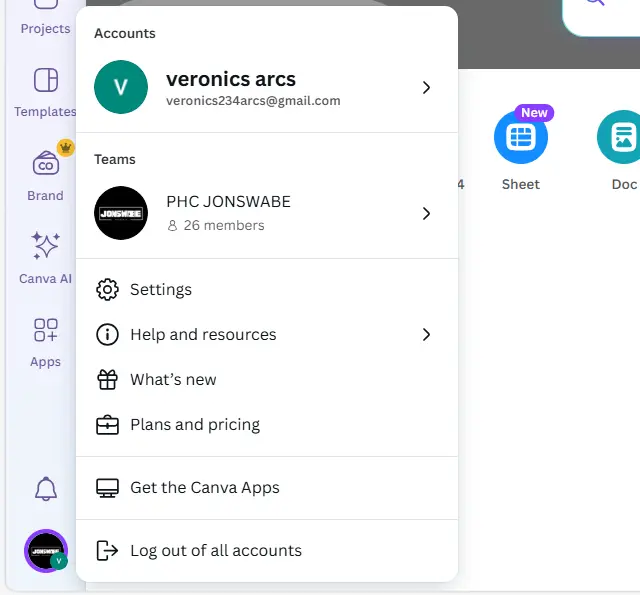
Task: Open the notifications bell icon
Action: (x=46, y=488)
